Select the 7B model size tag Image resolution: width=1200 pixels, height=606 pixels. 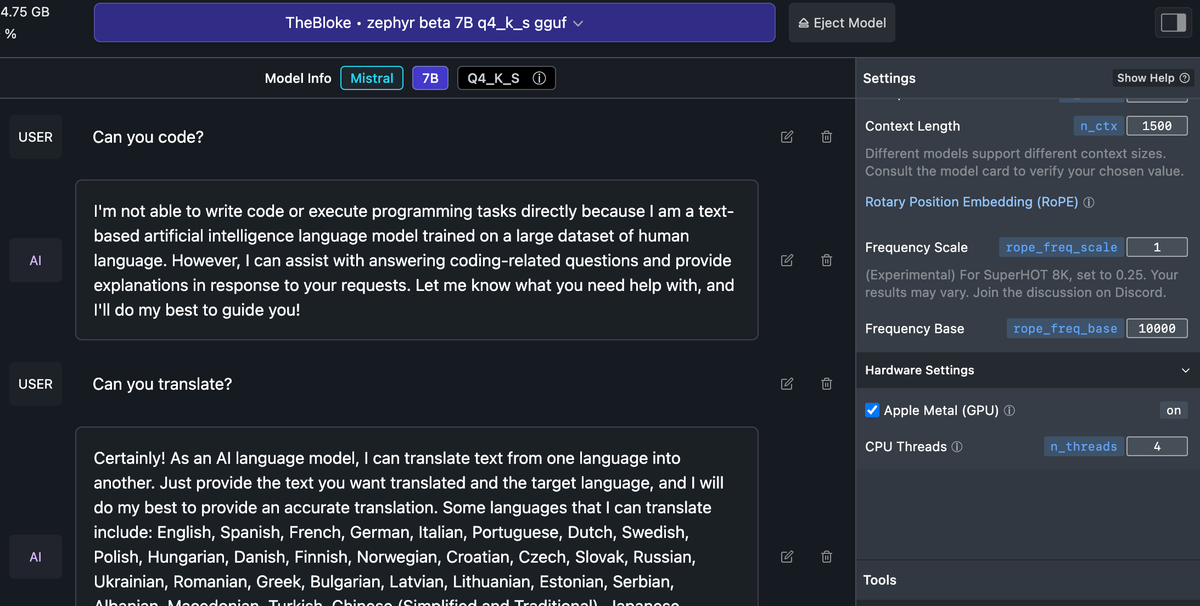(430, 78)
